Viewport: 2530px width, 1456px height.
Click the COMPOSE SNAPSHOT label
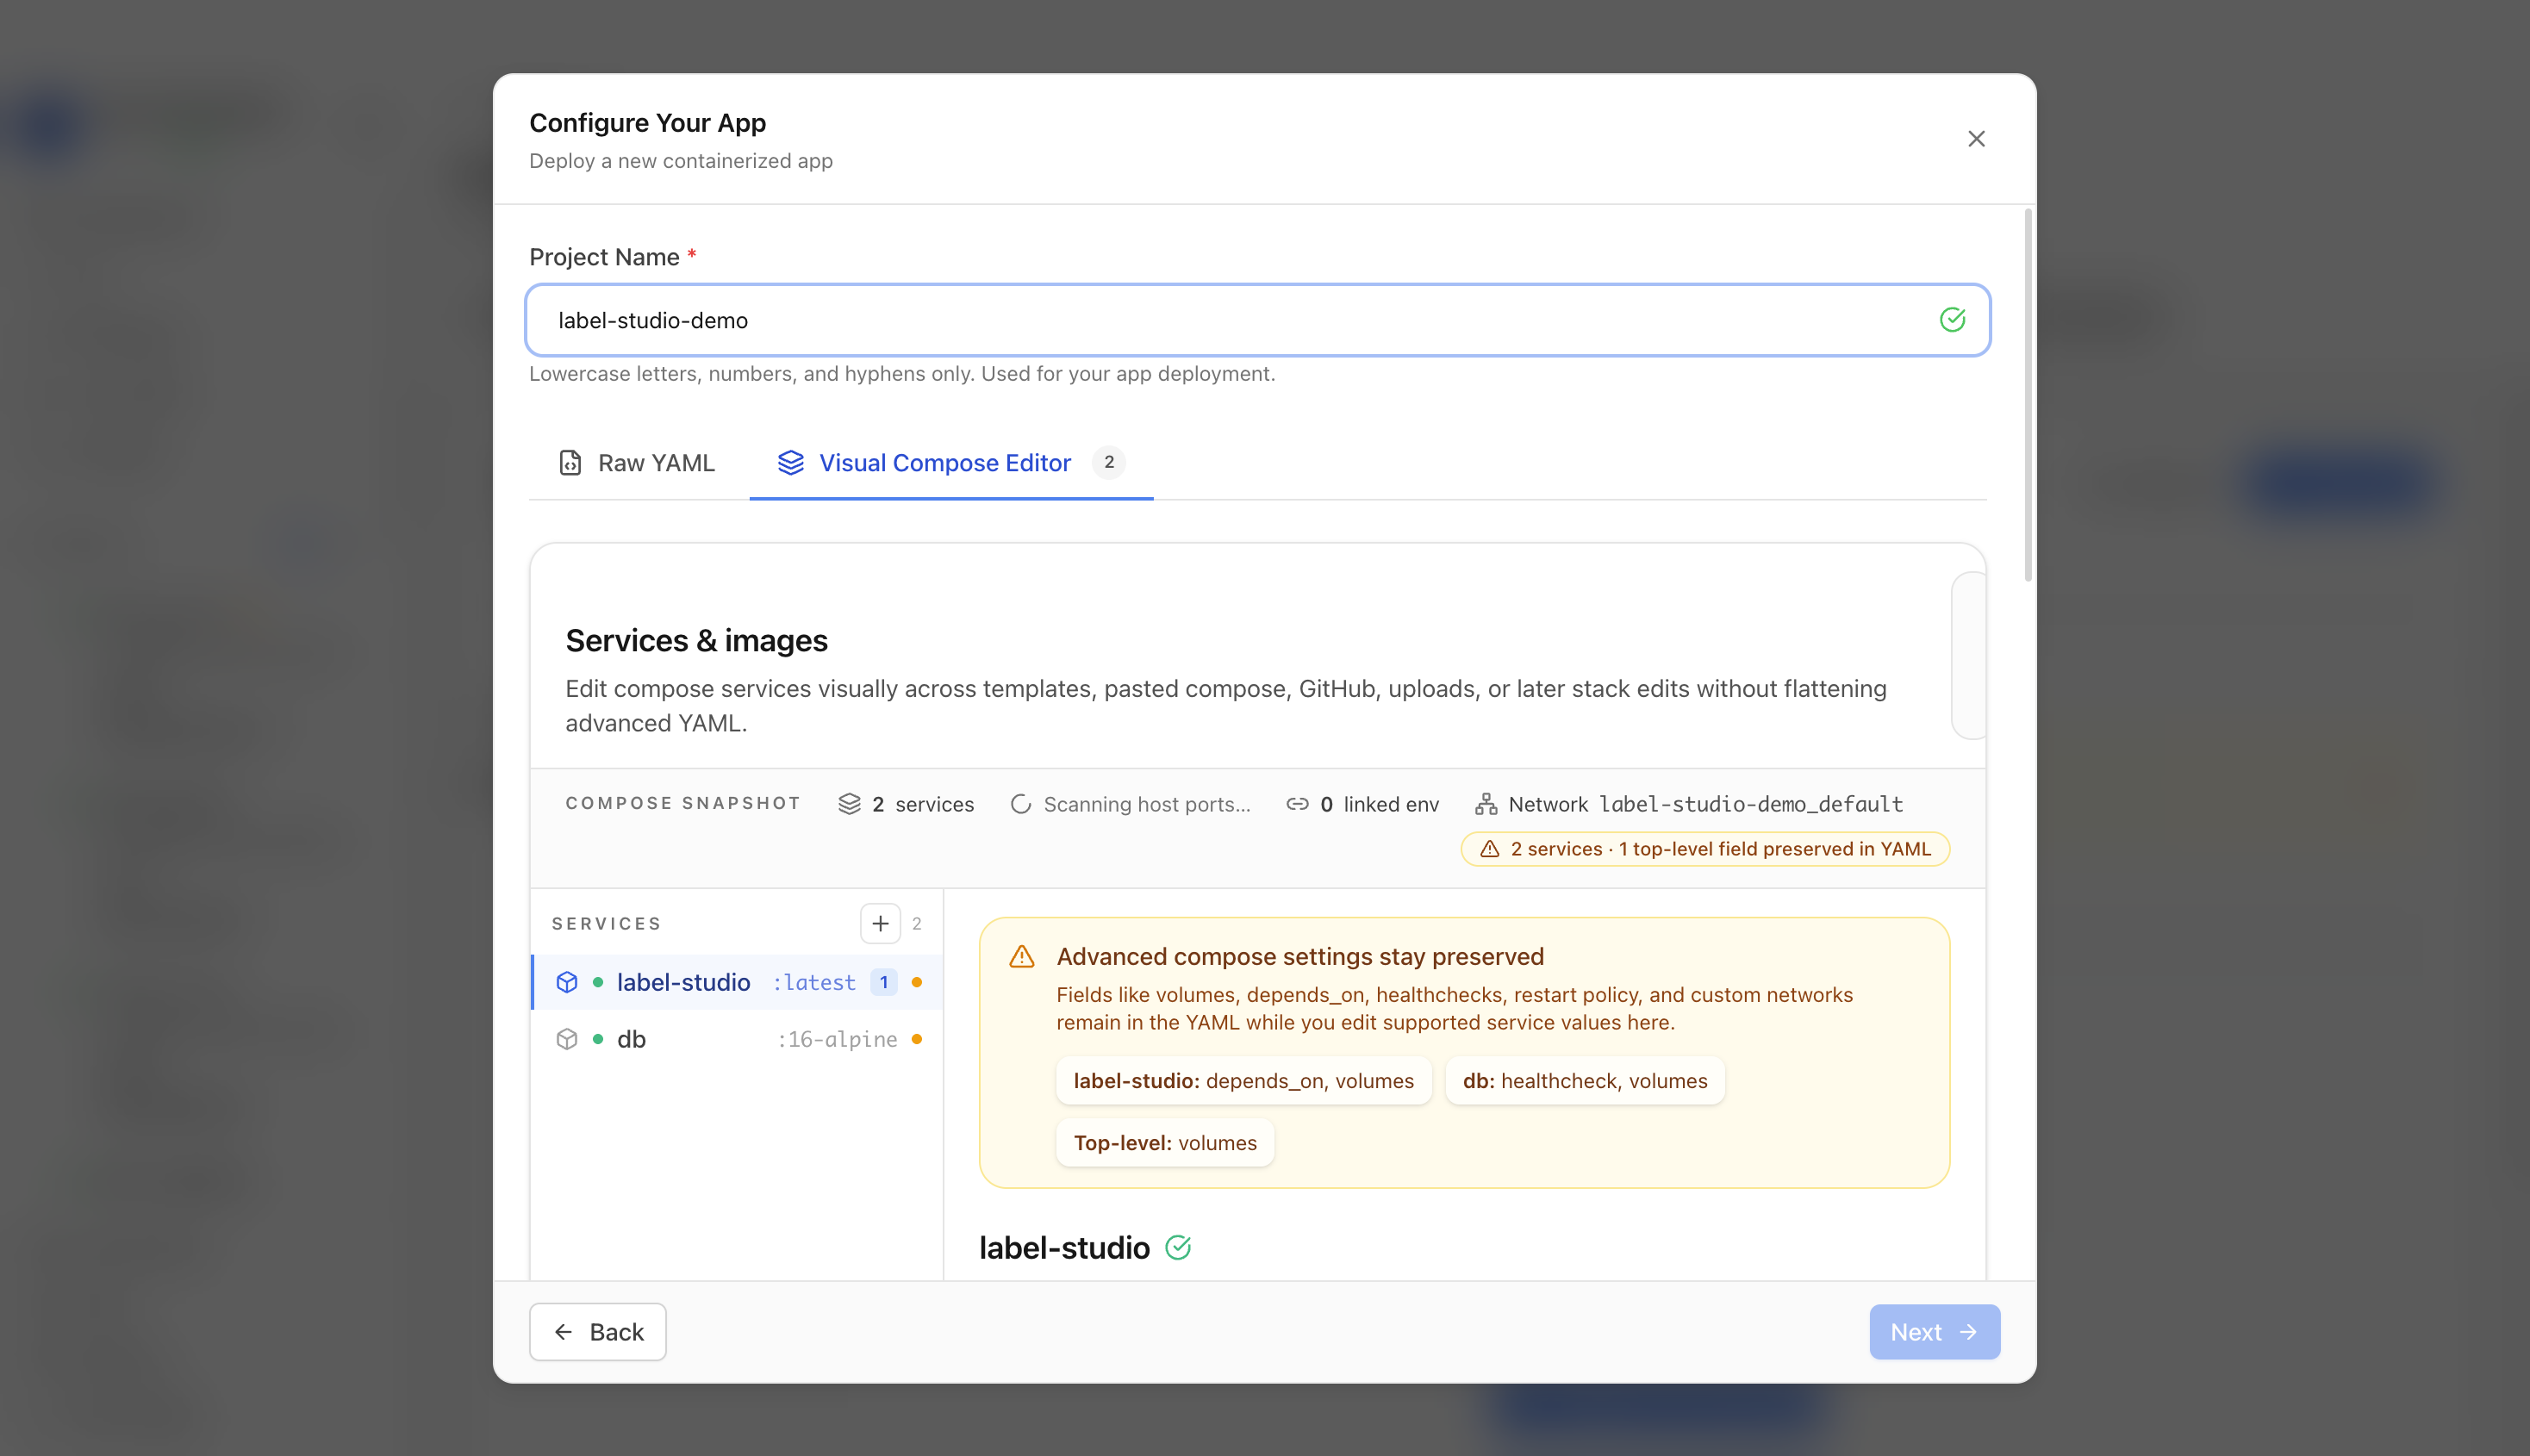[683, 803]
